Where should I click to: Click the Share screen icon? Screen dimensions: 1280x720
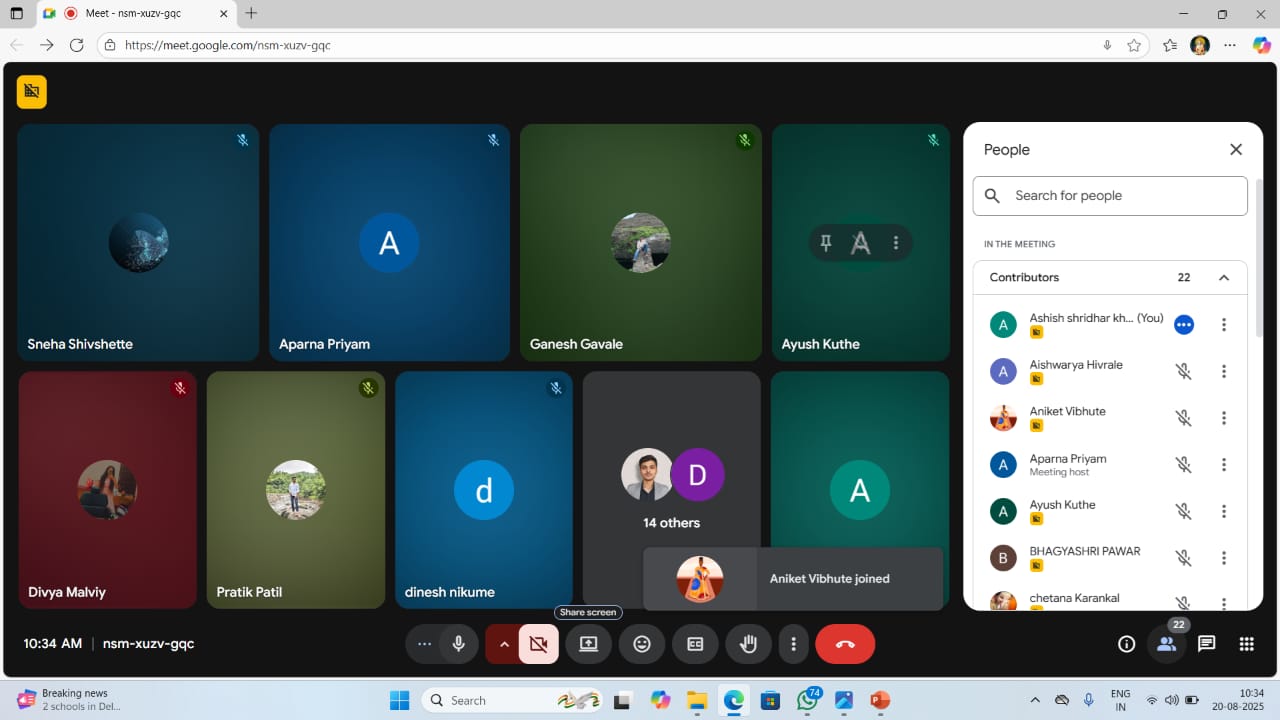tap(588, 644)
